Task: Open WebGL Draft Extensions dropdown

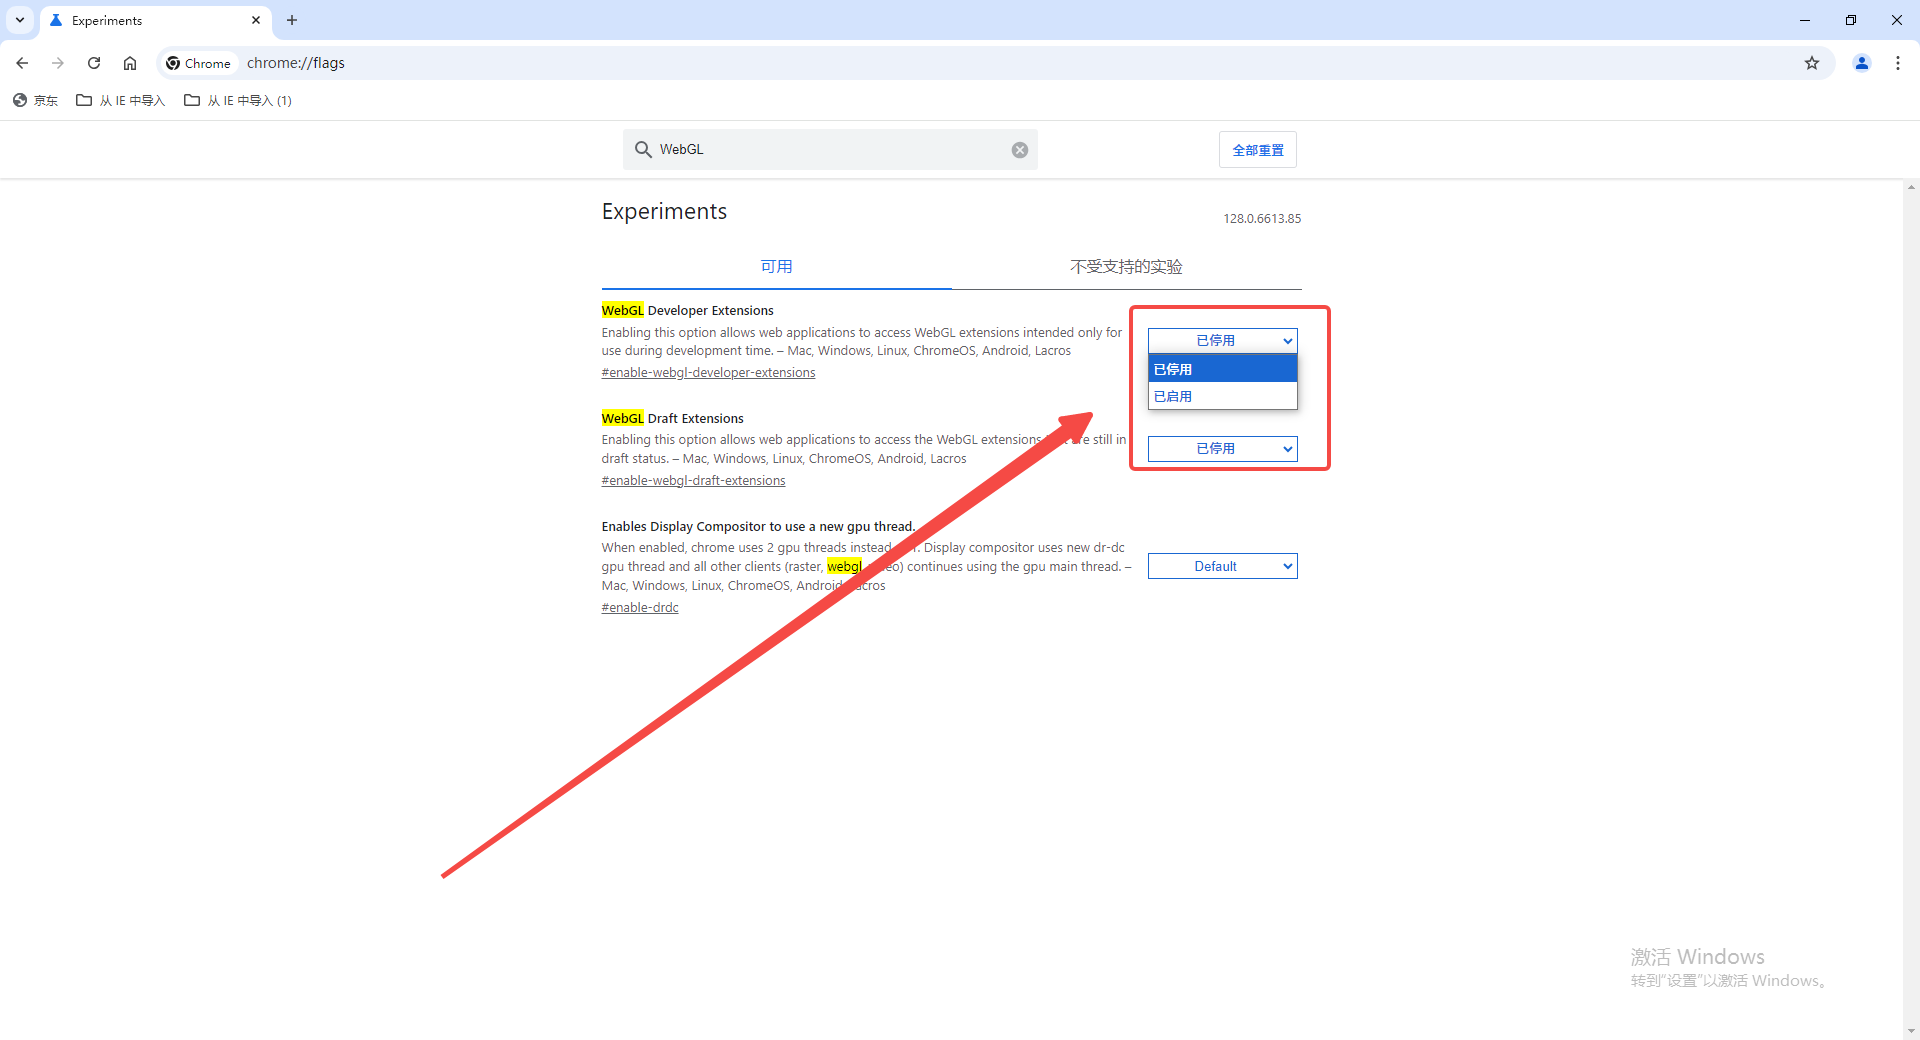Action: click(x=1223, y=449)
